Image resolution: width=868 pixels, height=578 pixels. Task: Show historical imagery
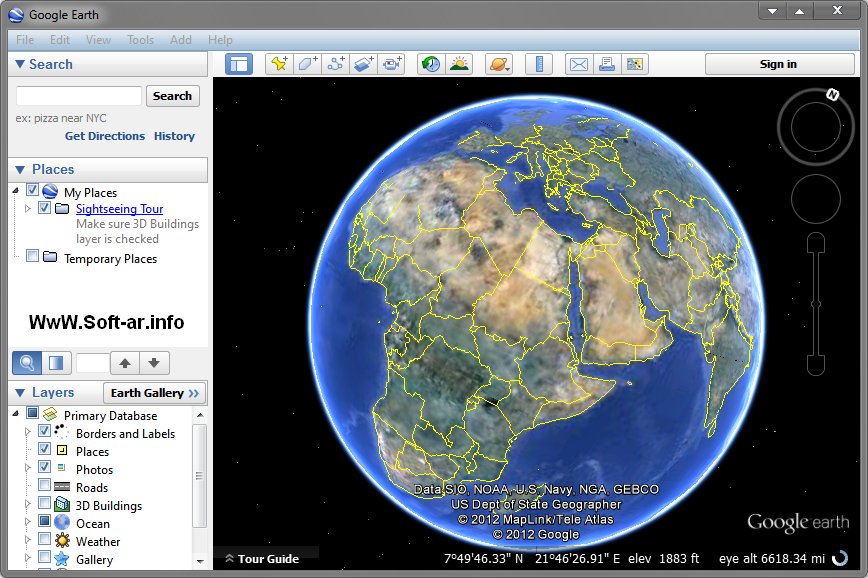pos(431,63)
